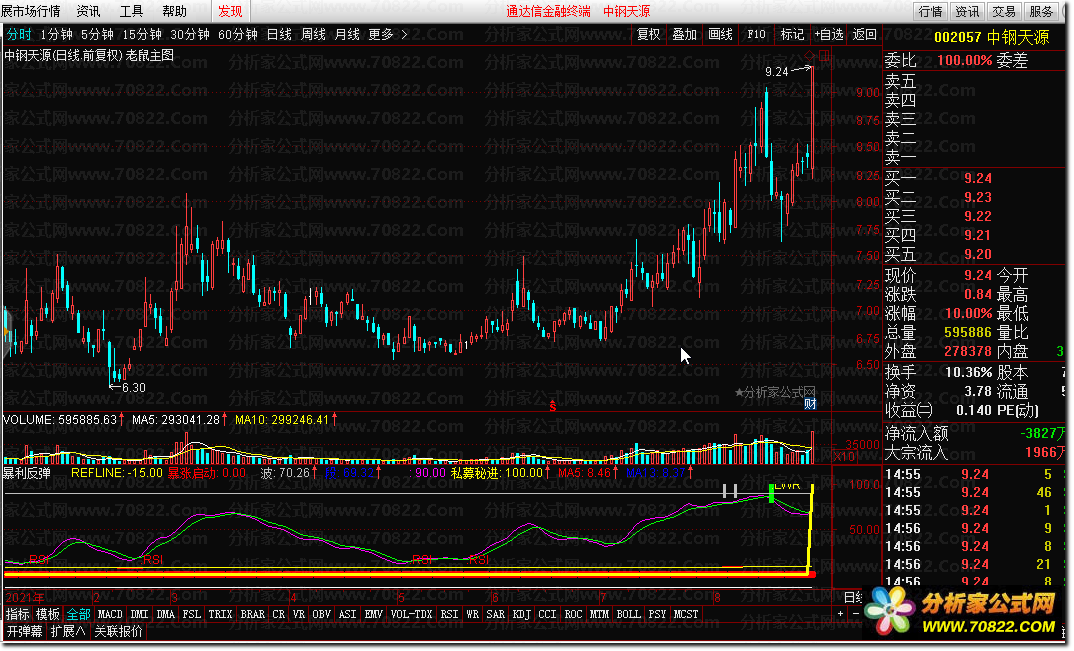
Task: Add stock with +自选 button
Action: click(829, 34)
